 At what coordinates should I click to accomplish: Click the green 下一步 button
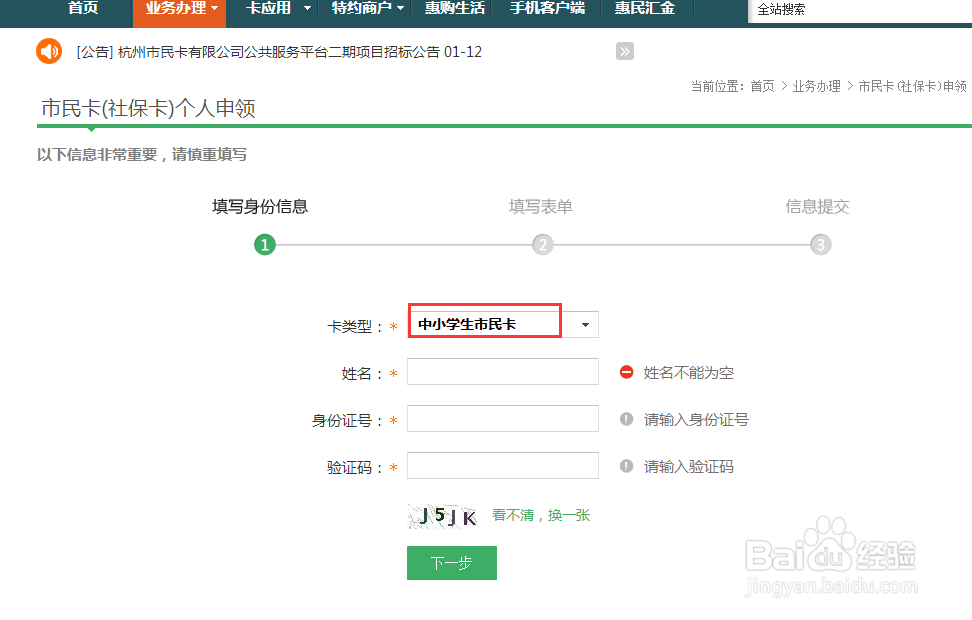(x=452, y=563)
